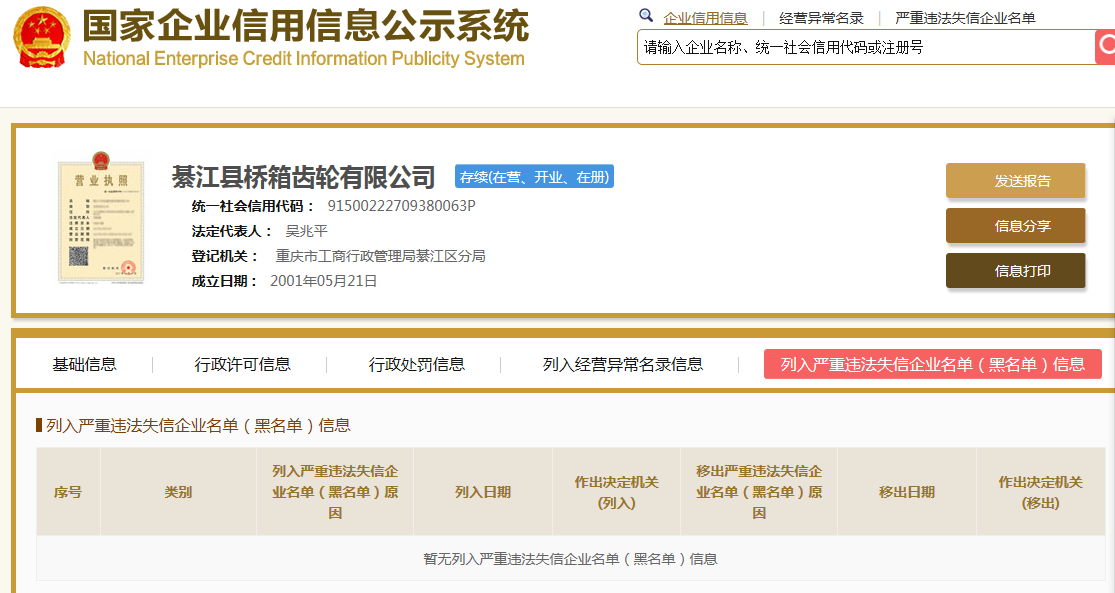Switch to the 列入经营异常名录信息 tab
The width and height of the screenshot is (1115, 593).
[623, 365]
